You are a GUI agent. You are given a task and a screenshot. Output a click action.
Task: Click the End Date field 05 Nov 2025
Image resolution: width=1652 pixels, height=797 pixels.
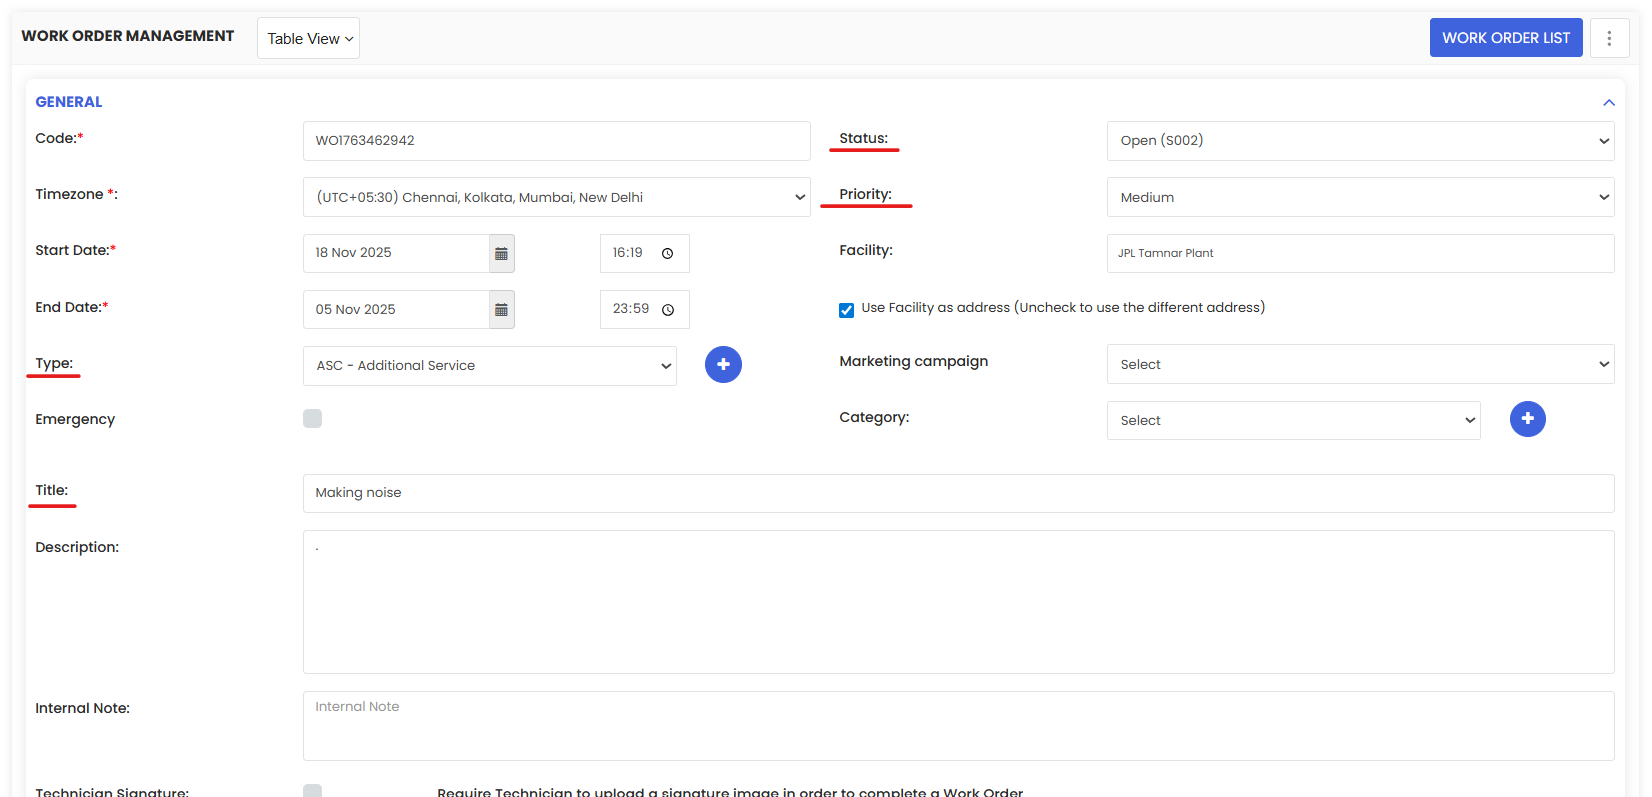pyautogui.click(x=397, y=310)
